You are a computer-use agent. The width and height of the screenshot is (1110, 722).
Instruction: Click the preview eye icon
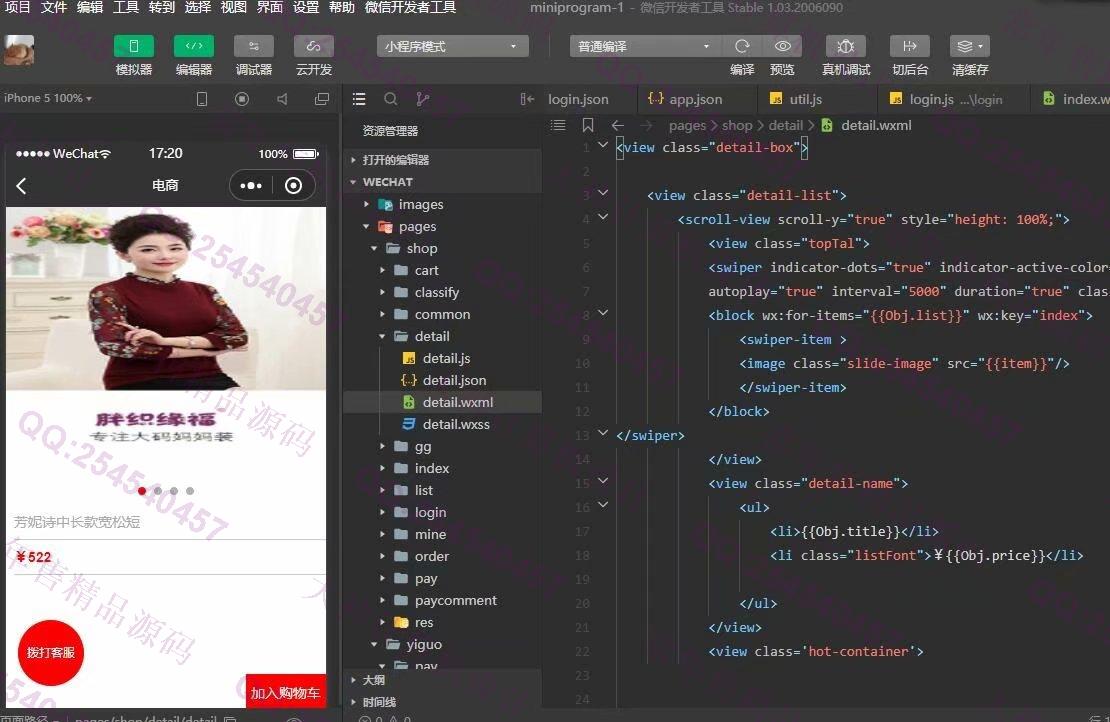(x=782, y=47)
